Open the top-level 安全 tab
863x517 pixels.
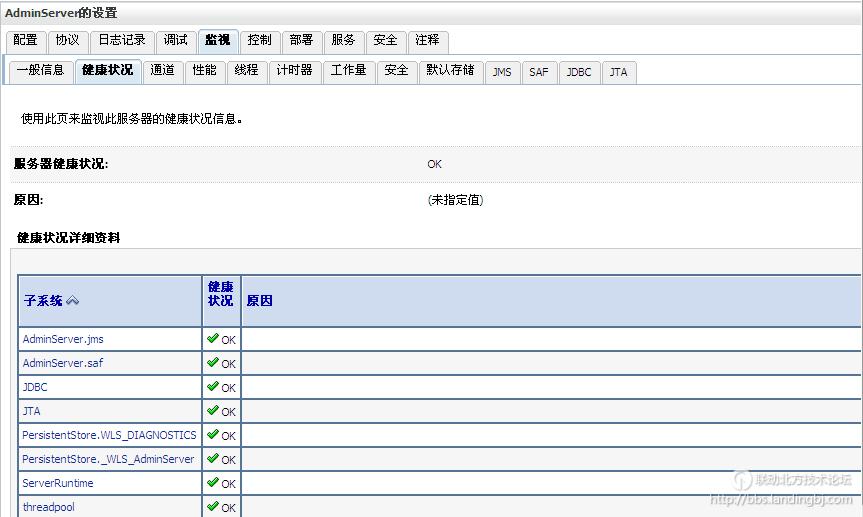pos(385,41)
